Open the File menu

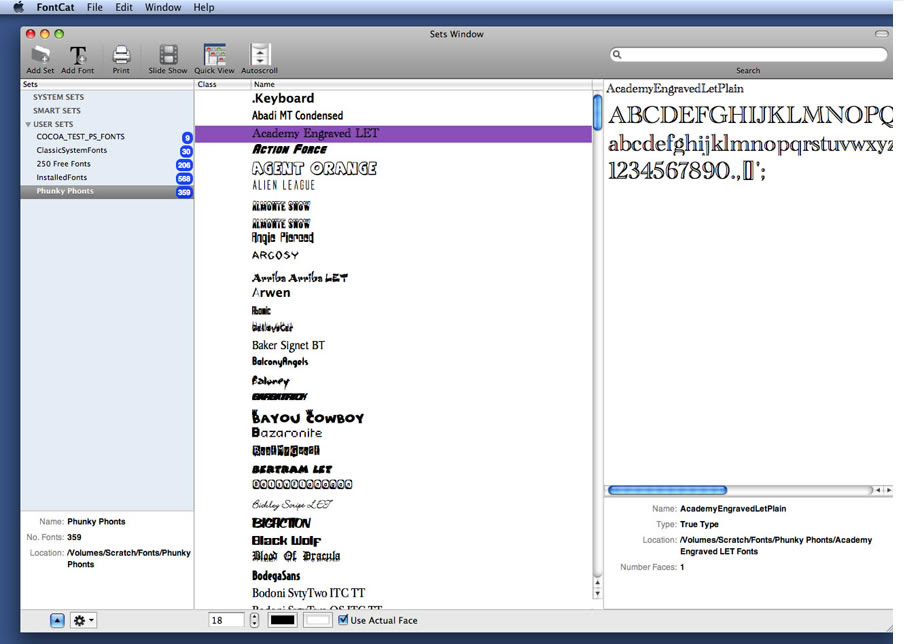click(x=95, y=7)
